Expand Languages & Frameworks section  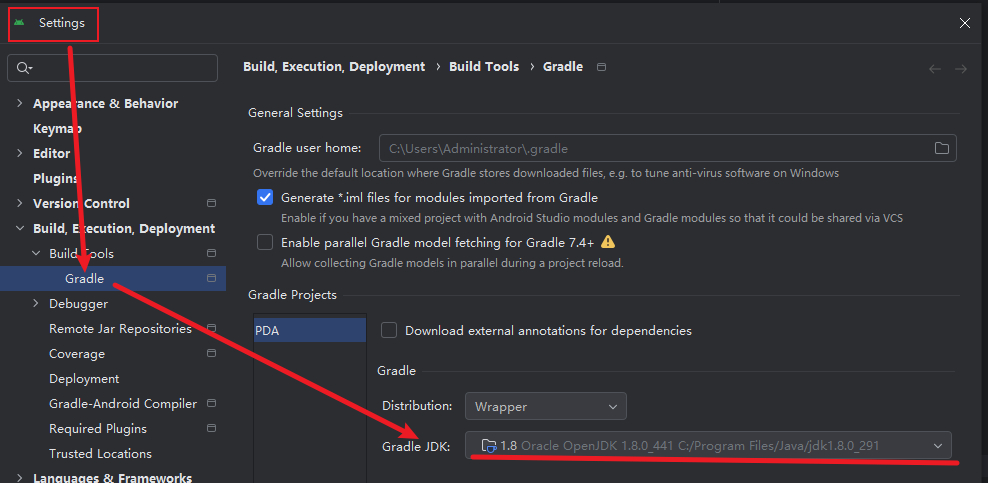pos(20,477)
